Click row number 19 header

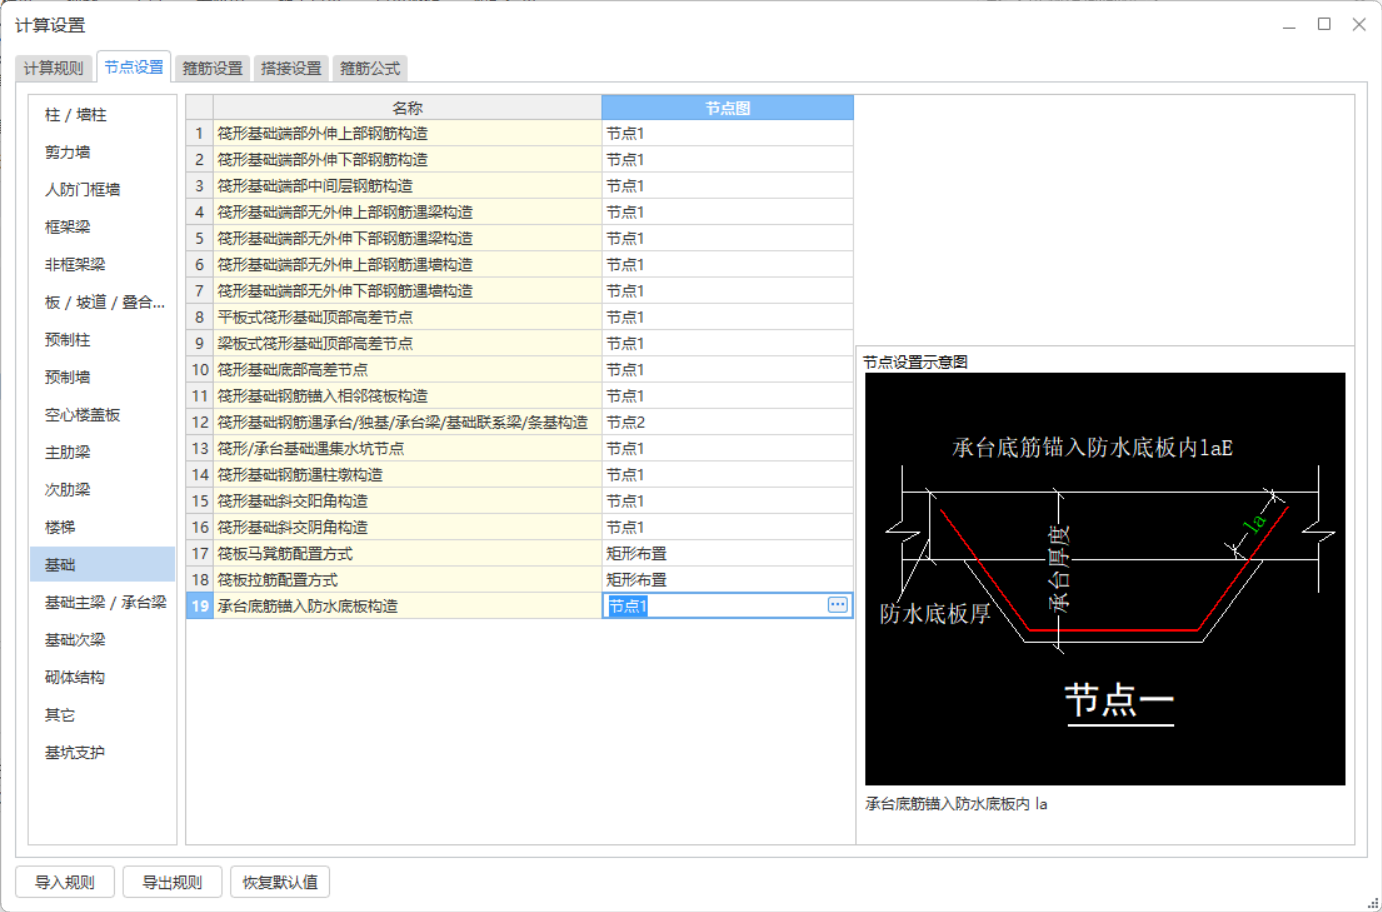tap(200, 606)
